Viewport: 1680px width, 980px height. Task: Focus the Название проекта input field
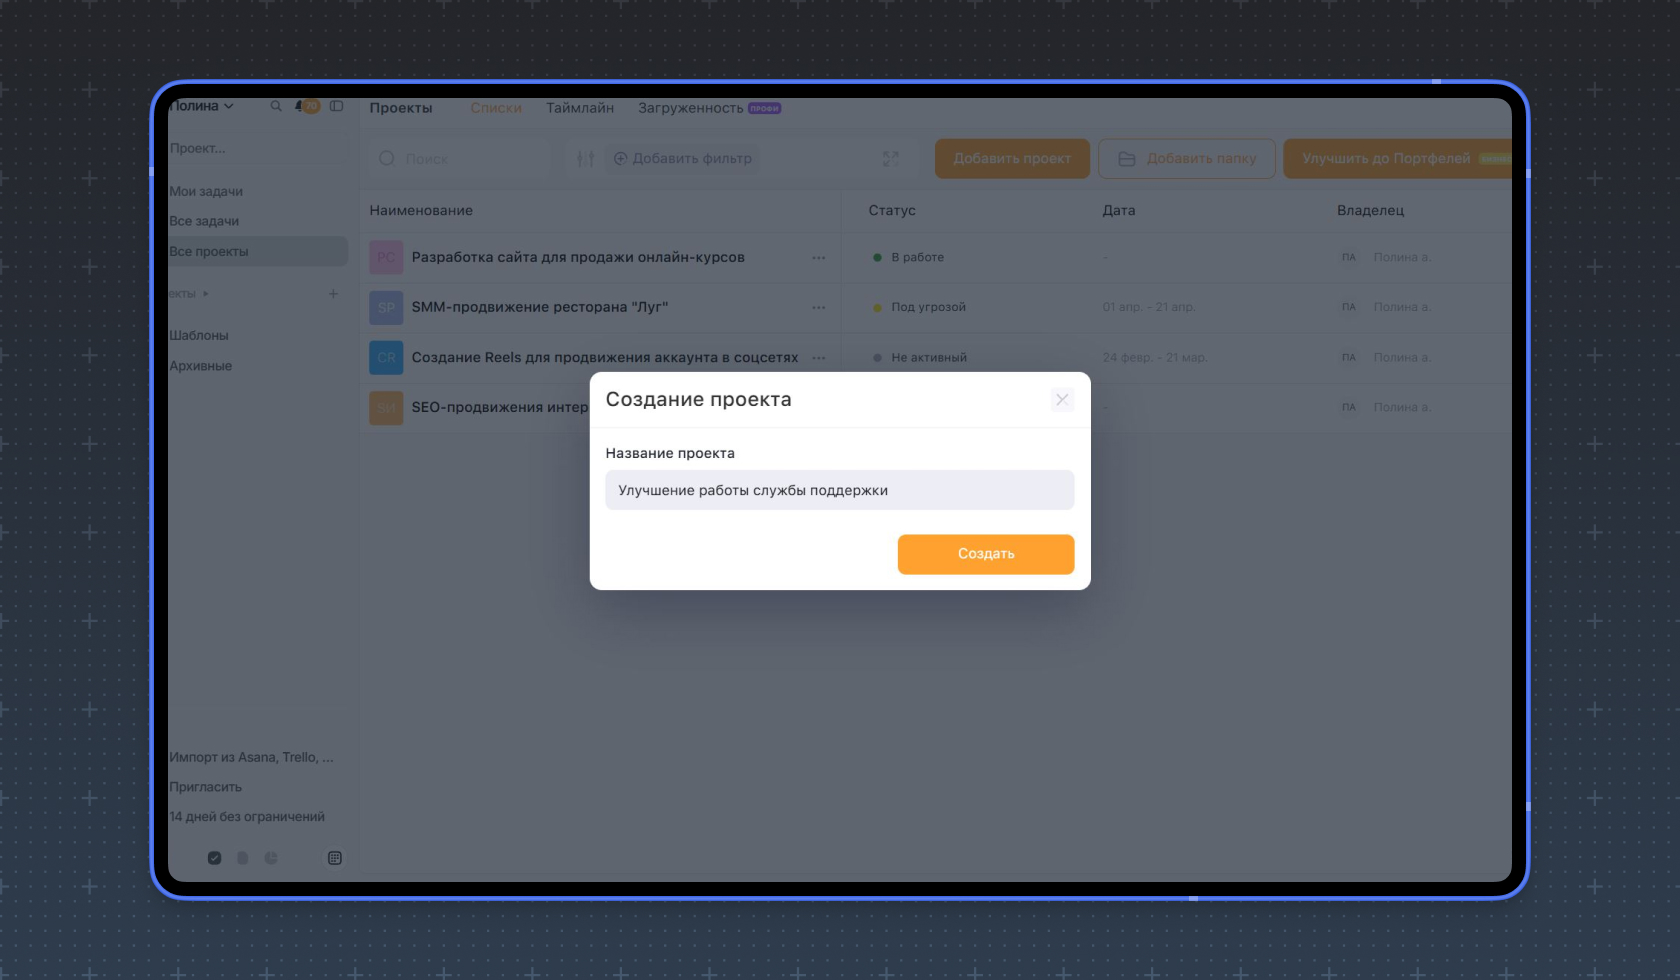tap(840, 490)
